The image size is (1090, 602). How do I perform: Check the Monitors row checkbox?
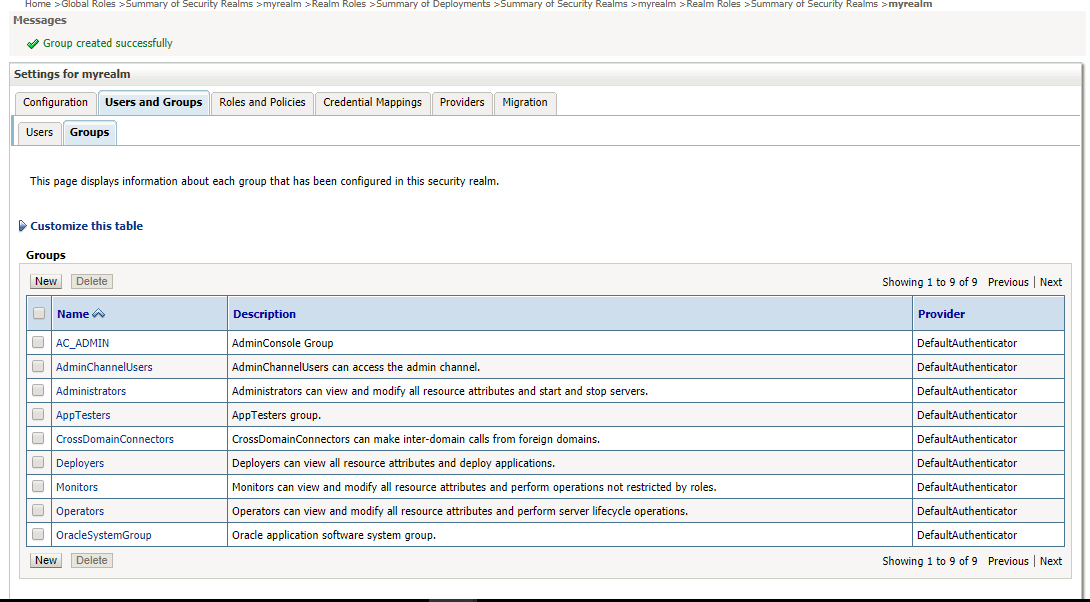[38, 486]
